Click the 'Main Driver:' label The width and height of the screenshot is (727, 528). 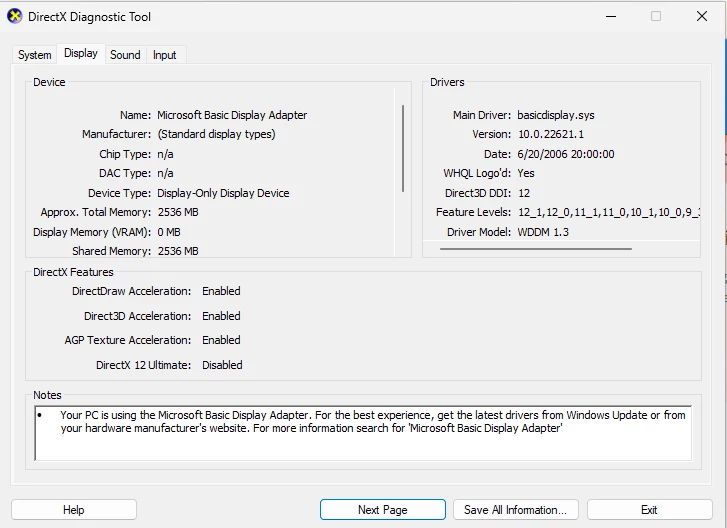[482, 115]
